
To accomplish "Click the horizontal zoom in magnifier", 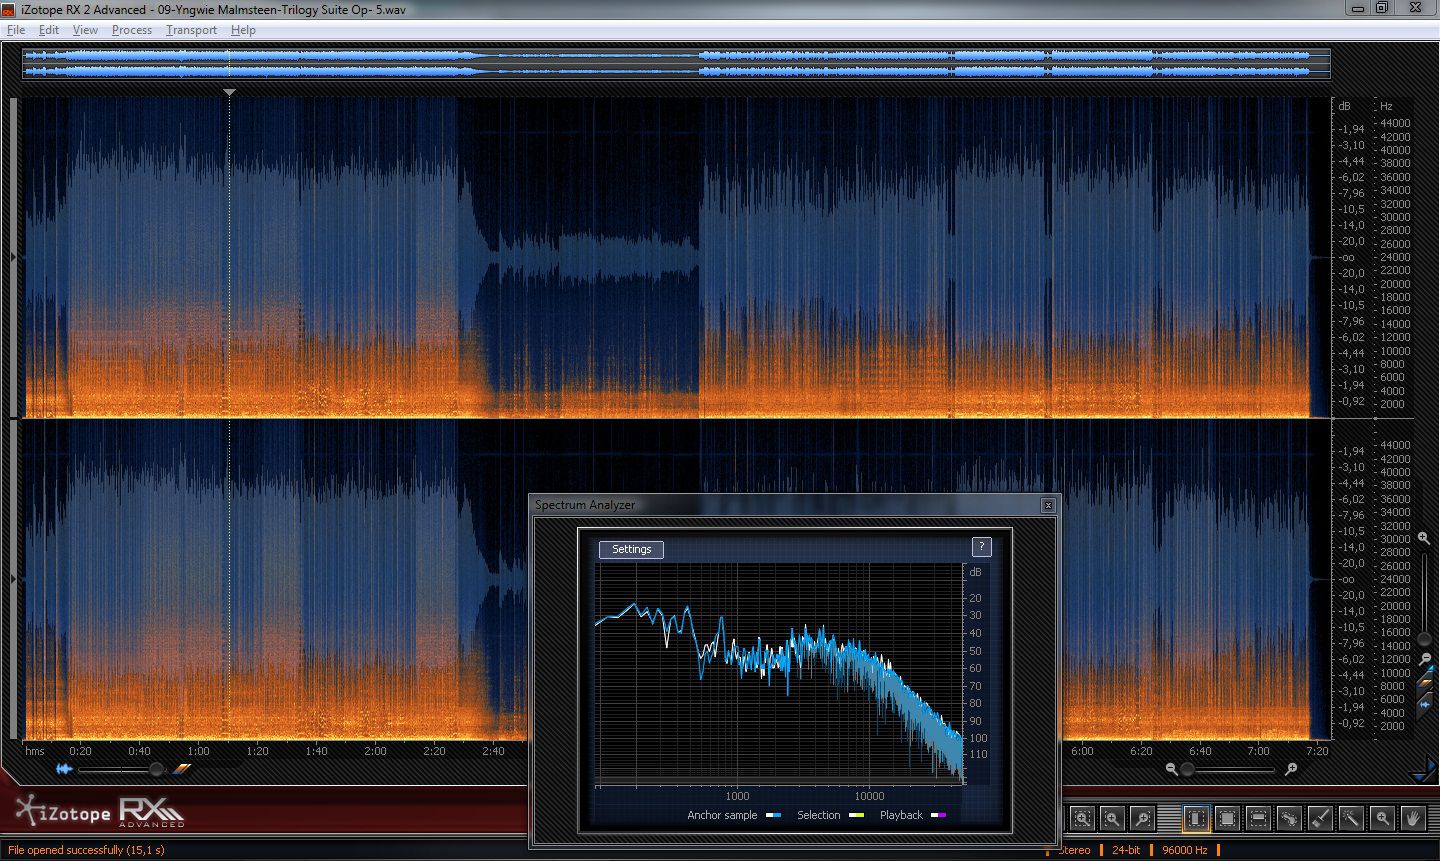I will pyautogui.click(x=1291, y=769).
